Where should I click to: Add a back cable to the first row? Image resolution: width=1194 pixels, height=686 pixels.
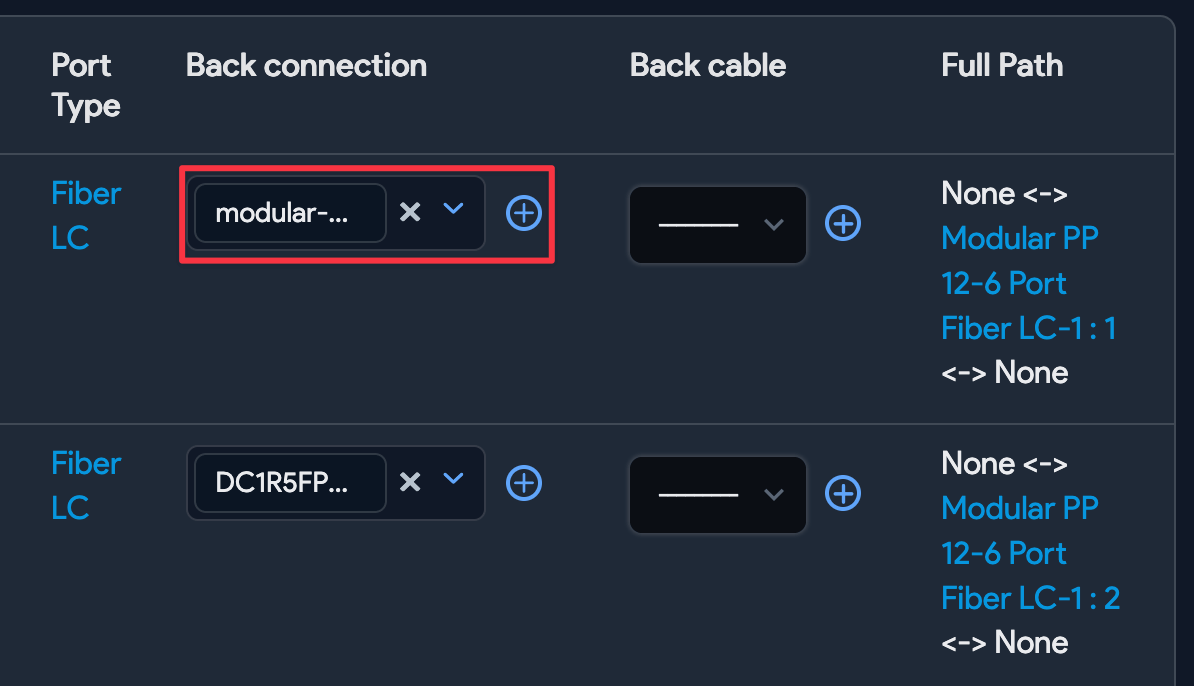[843, 224]
